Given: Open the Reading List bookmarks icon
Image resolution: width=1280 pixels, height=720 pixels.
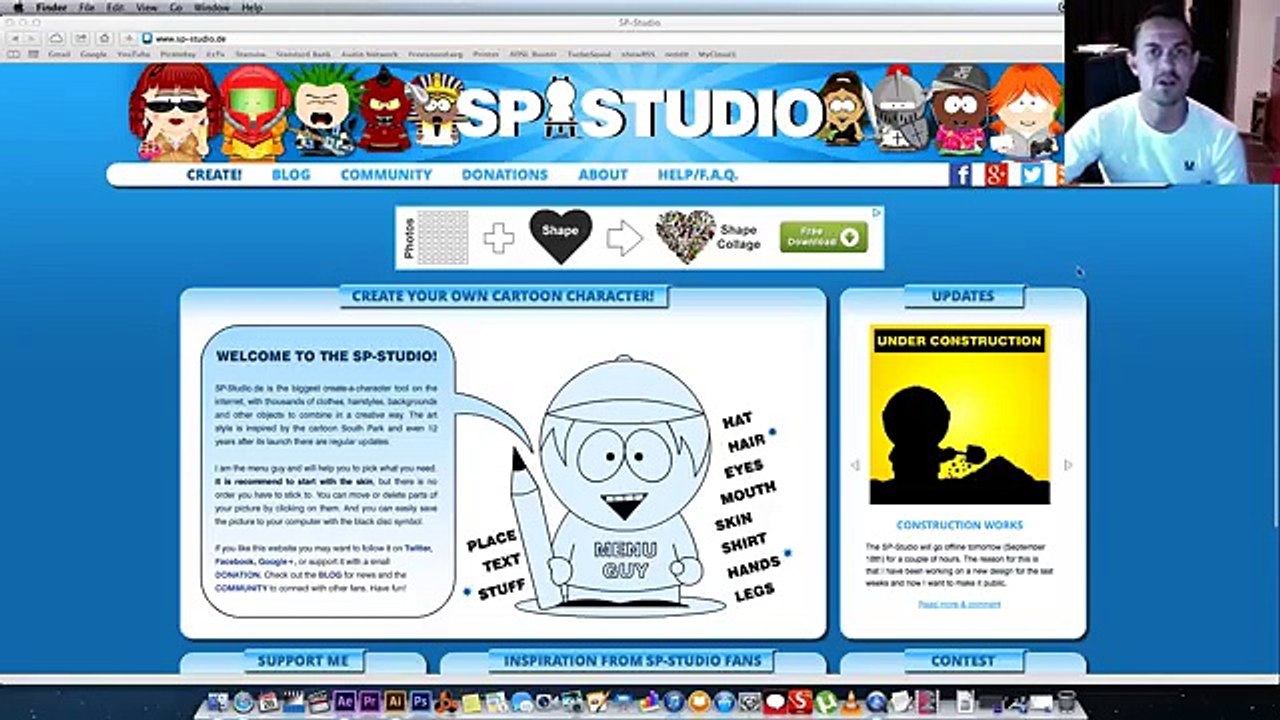Looking at the screenshot, I should point(13,54).
